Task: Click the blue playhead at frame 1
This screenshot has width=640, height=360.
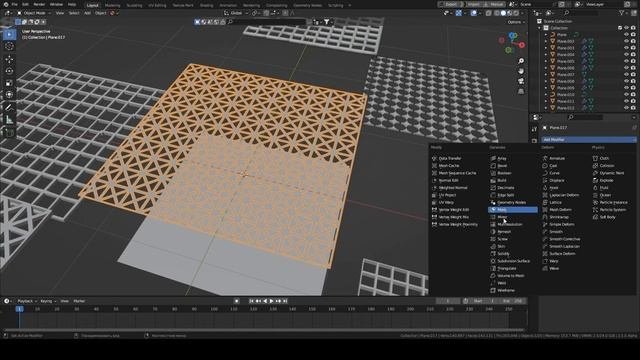Action: (x=19, y=309)
